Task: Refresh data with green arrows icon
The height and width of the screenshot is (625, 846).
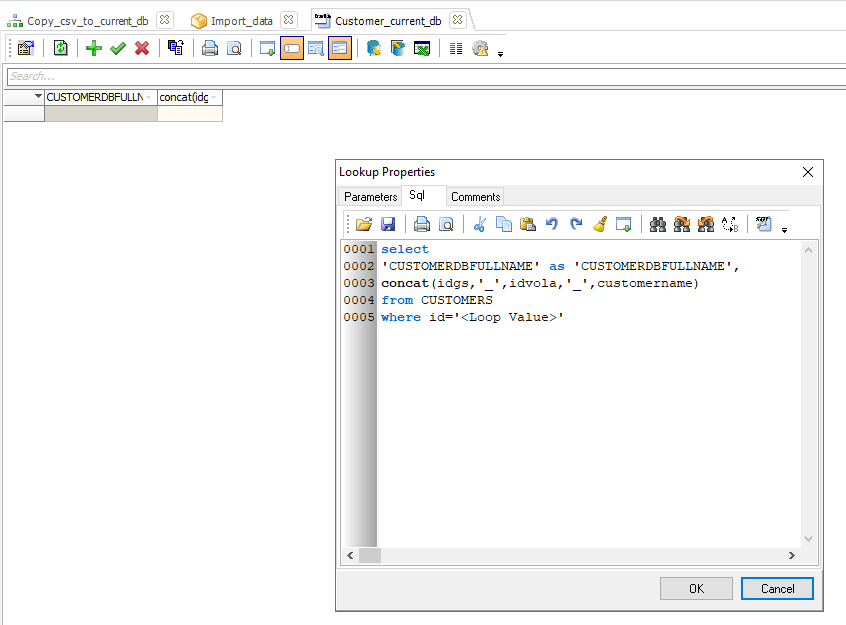Action: coord(60,49)
